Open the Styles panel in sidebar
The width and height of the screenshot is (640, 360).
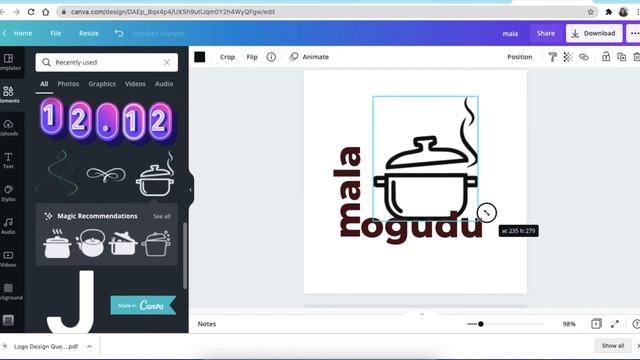coord(9,193)
